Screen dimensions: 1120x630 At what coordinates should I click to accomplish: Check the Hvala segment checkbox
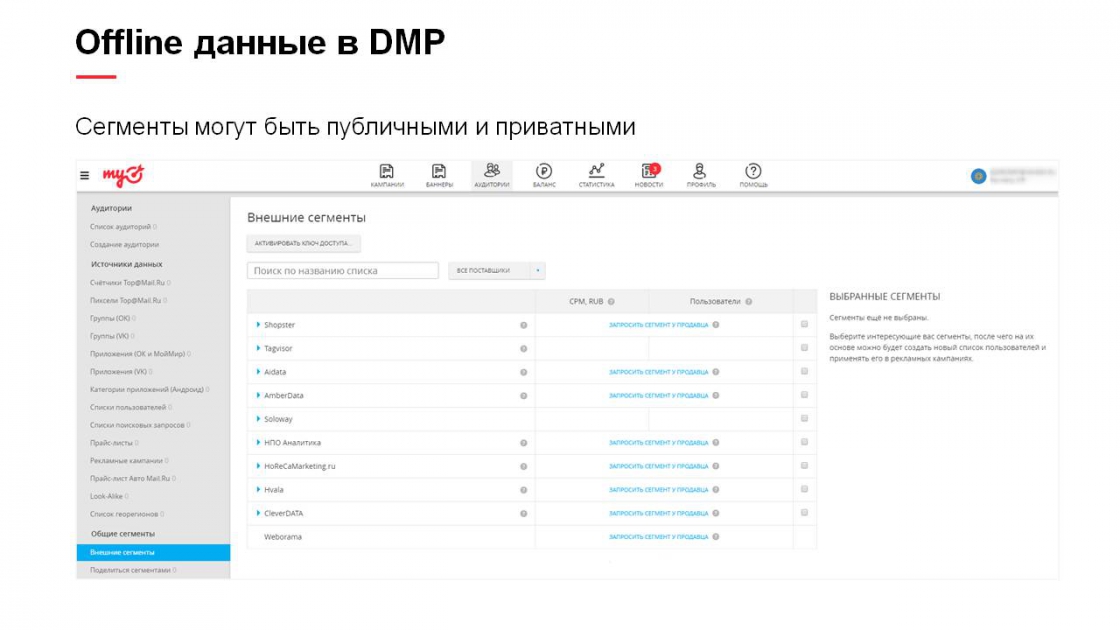pos(804,489)
